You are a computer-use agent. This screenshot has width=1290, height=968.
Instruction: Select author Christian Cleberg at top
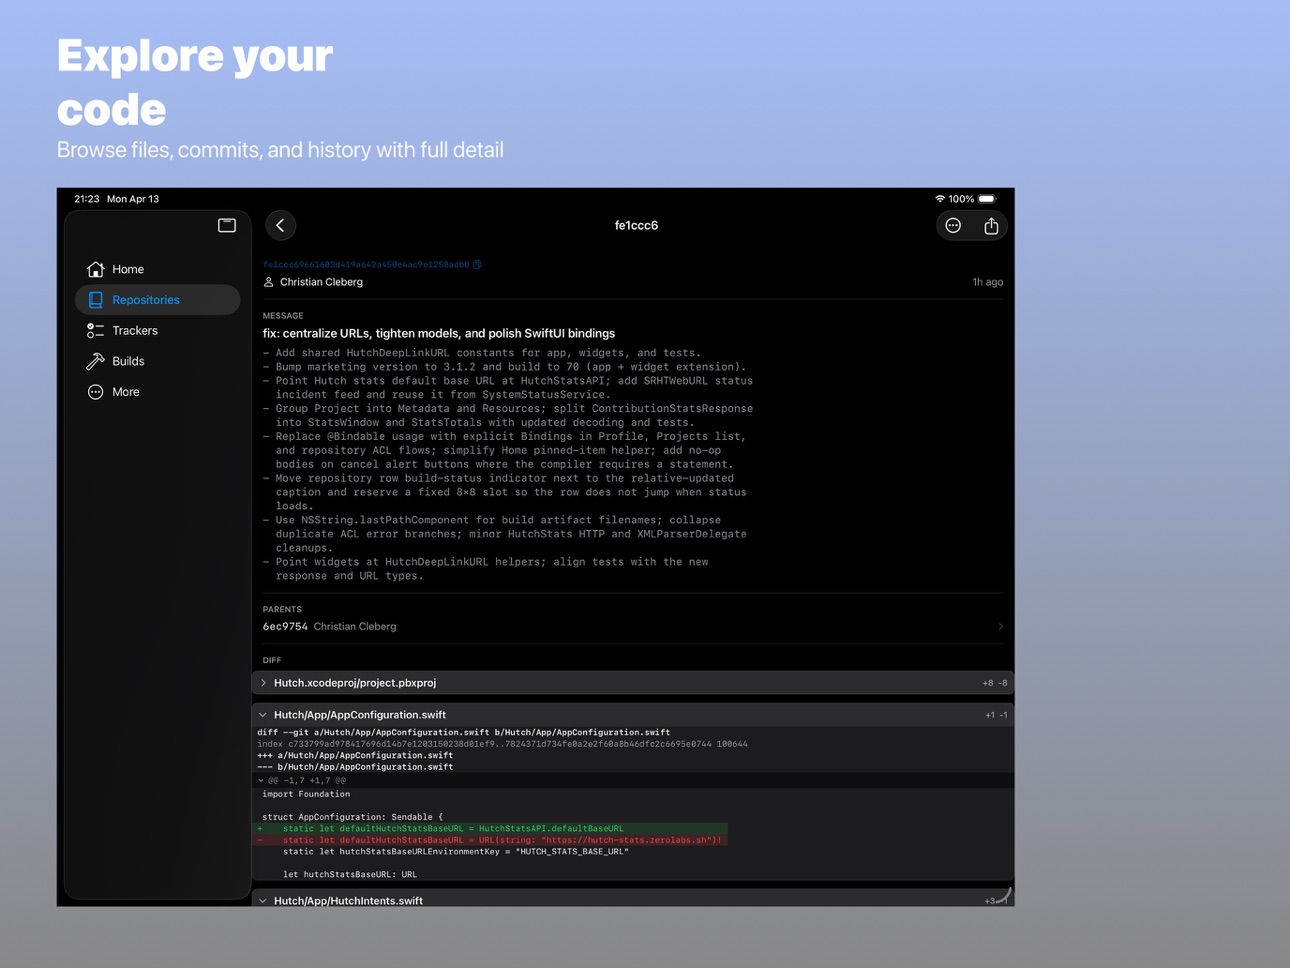pyautogui.click(x=321, y=282)
